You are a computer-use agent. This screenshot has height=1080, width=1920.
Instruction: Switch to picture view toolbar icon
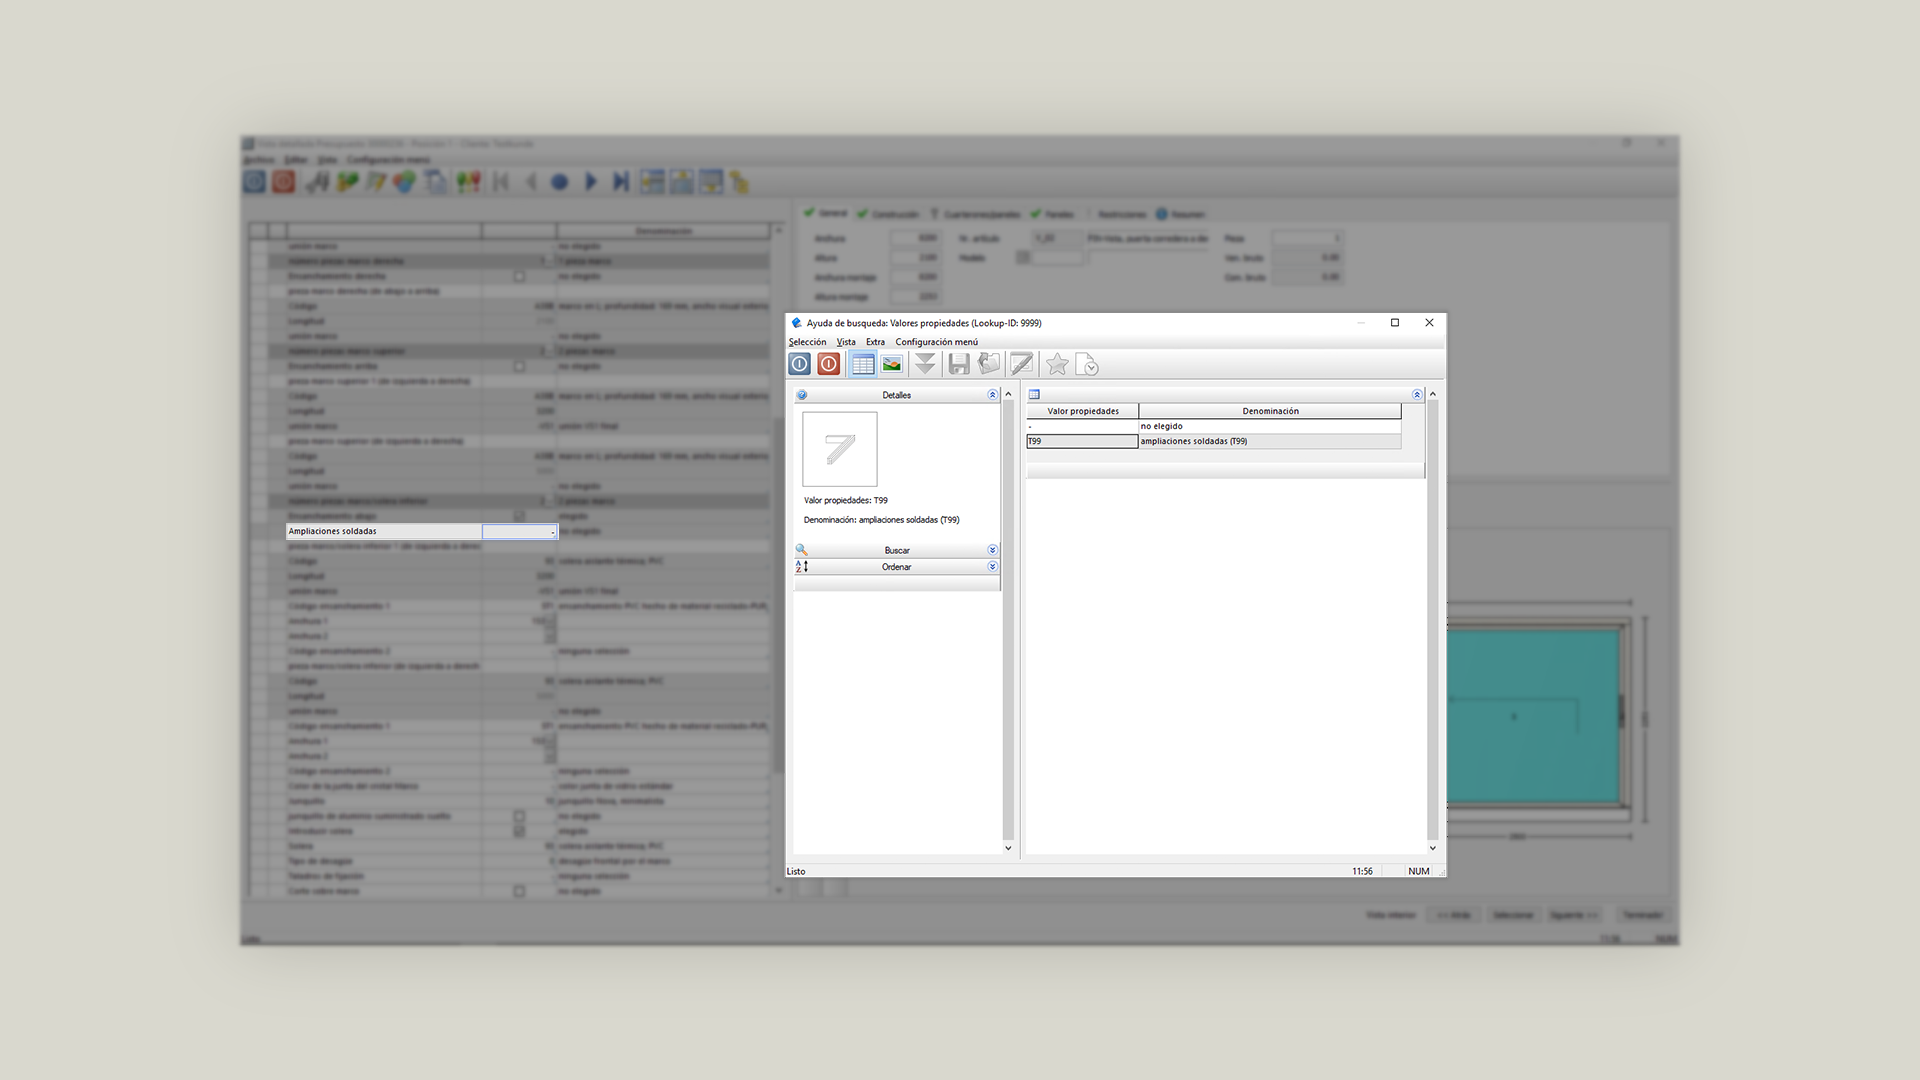[x=892, y=365]
